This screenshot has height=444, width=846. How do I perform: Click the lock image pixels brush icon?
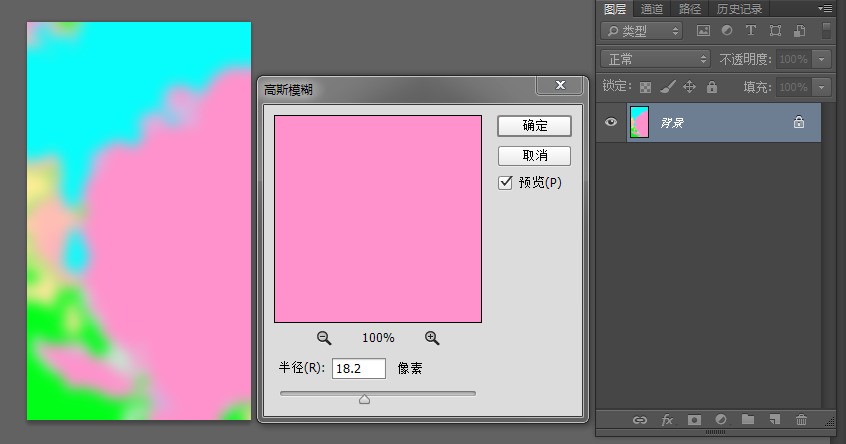point(668,87)
